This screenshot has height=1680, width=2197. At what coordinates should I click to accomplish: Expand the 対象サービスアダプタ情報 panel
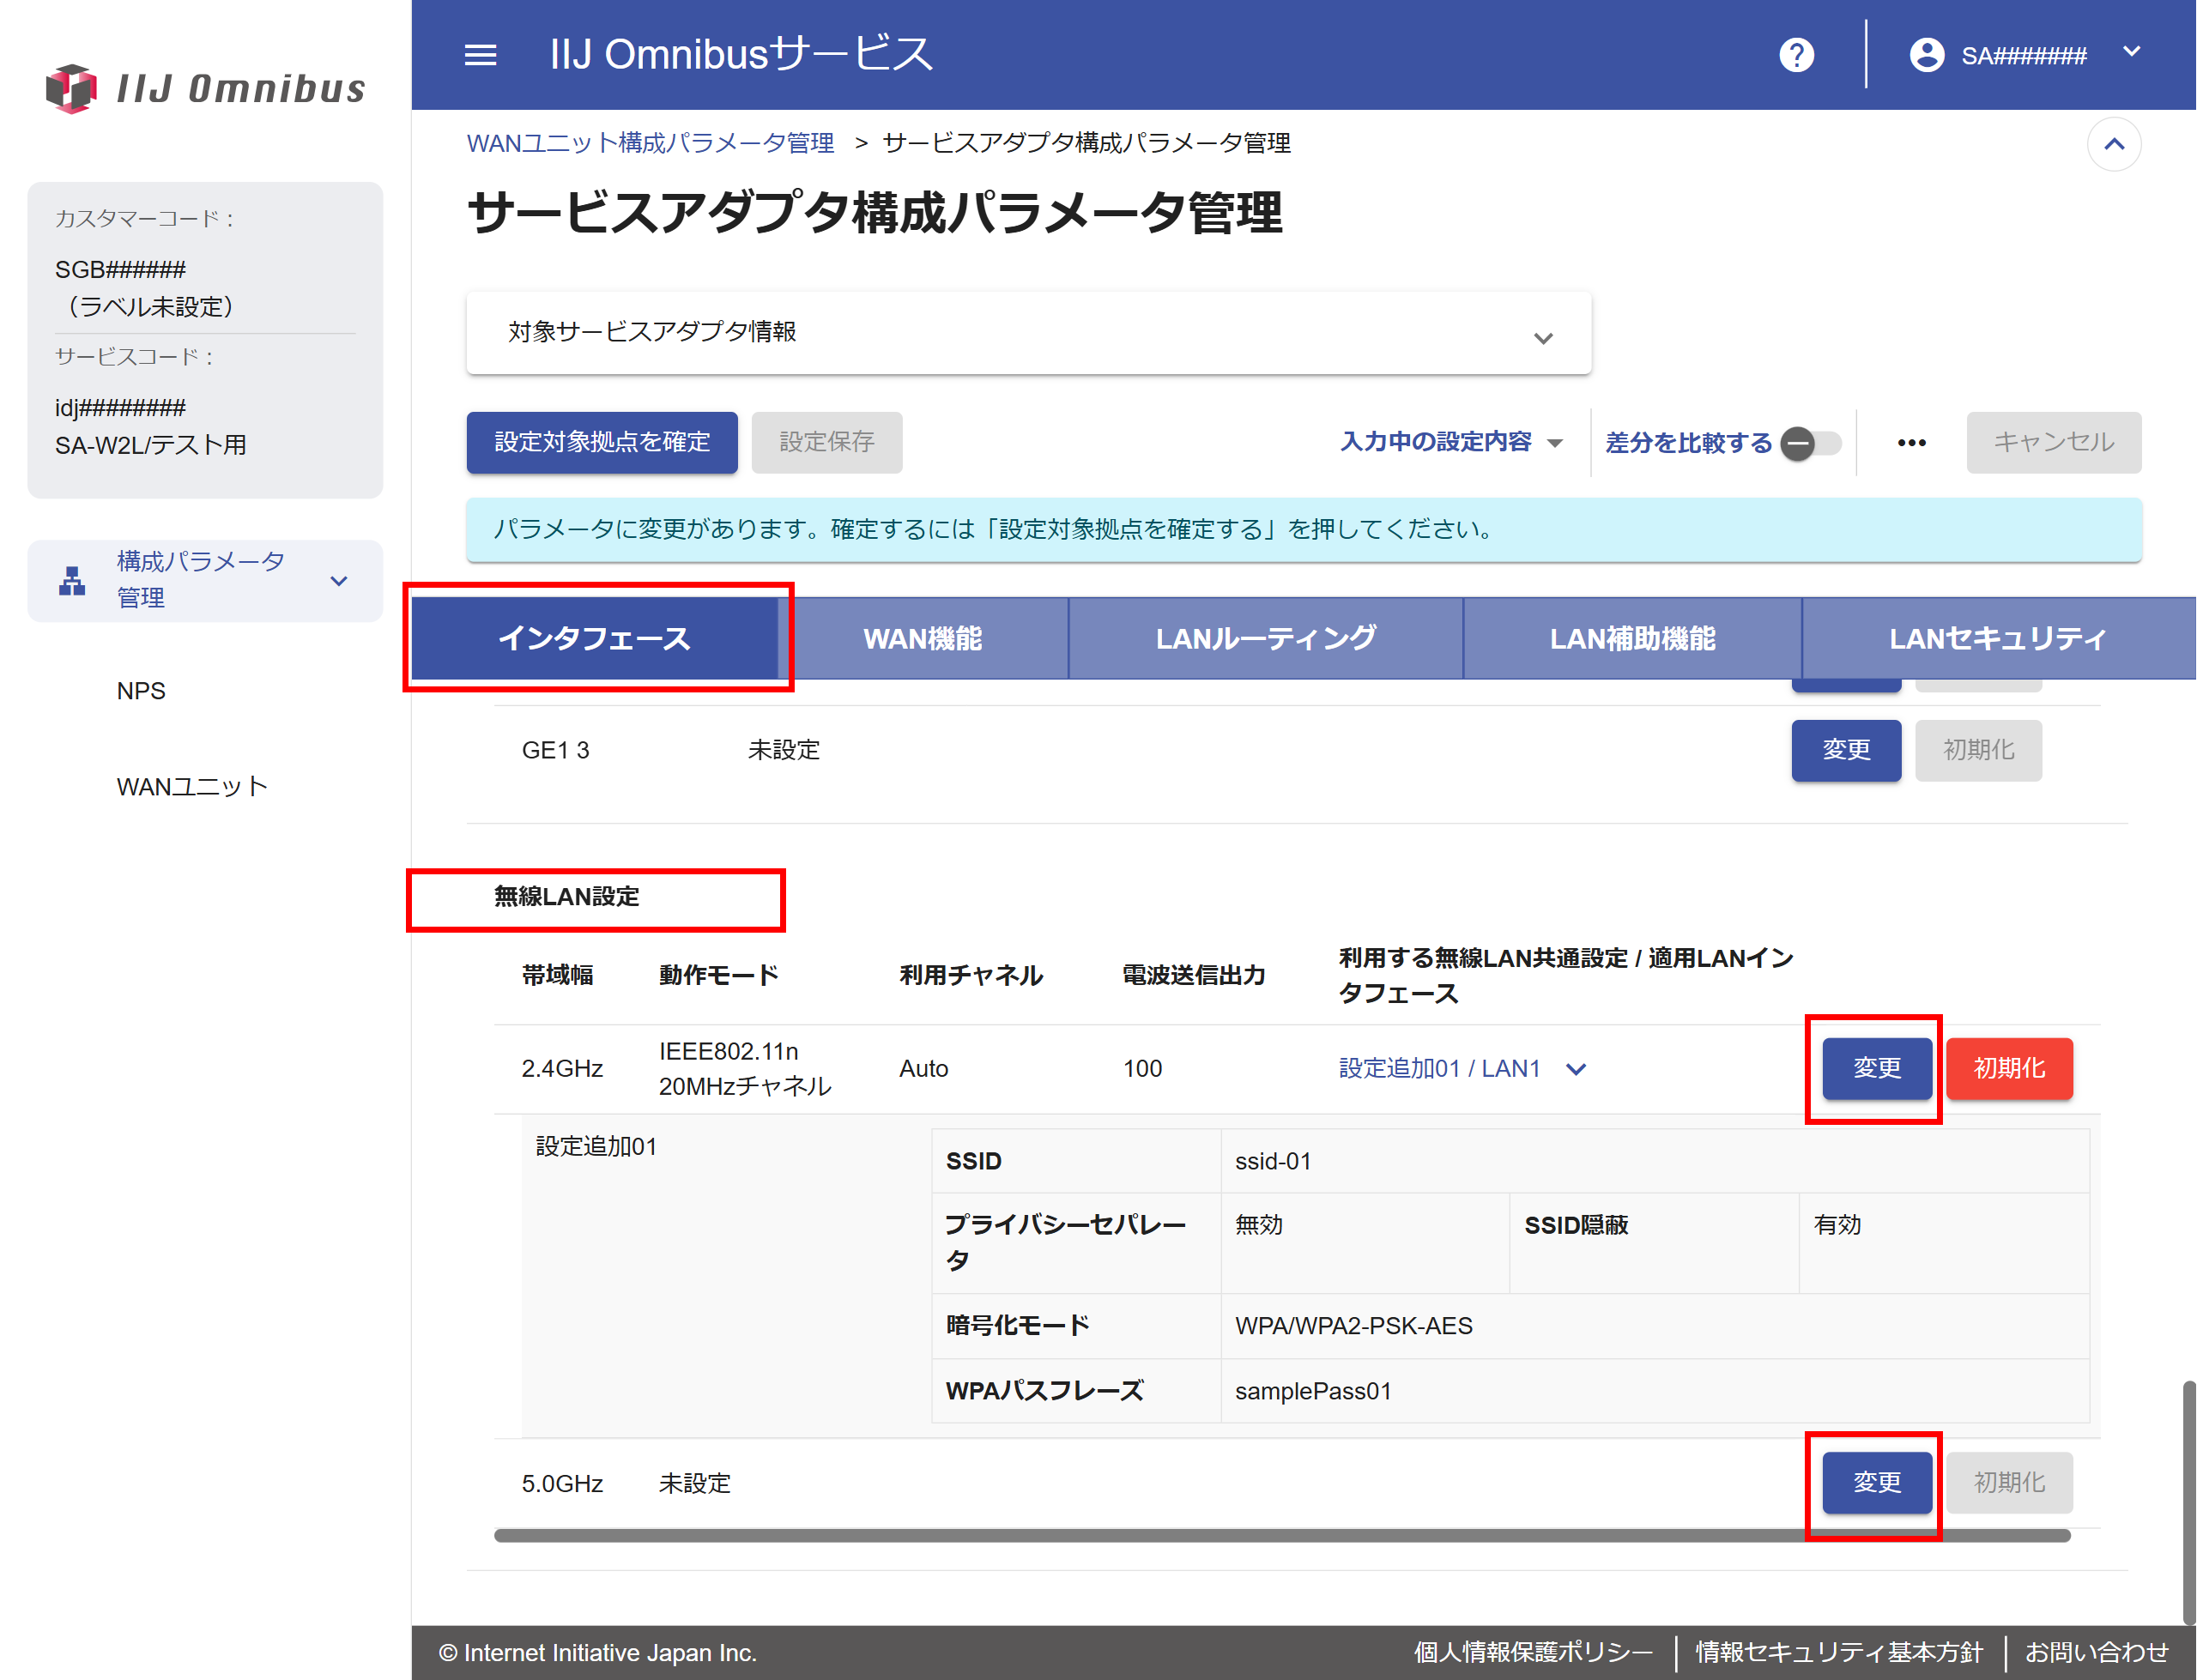pos(1028,334)
